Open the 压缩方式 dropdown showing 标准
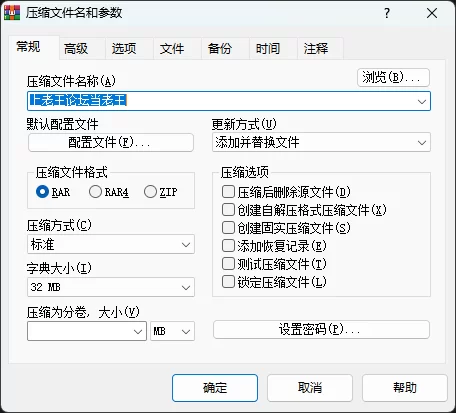 111,244
